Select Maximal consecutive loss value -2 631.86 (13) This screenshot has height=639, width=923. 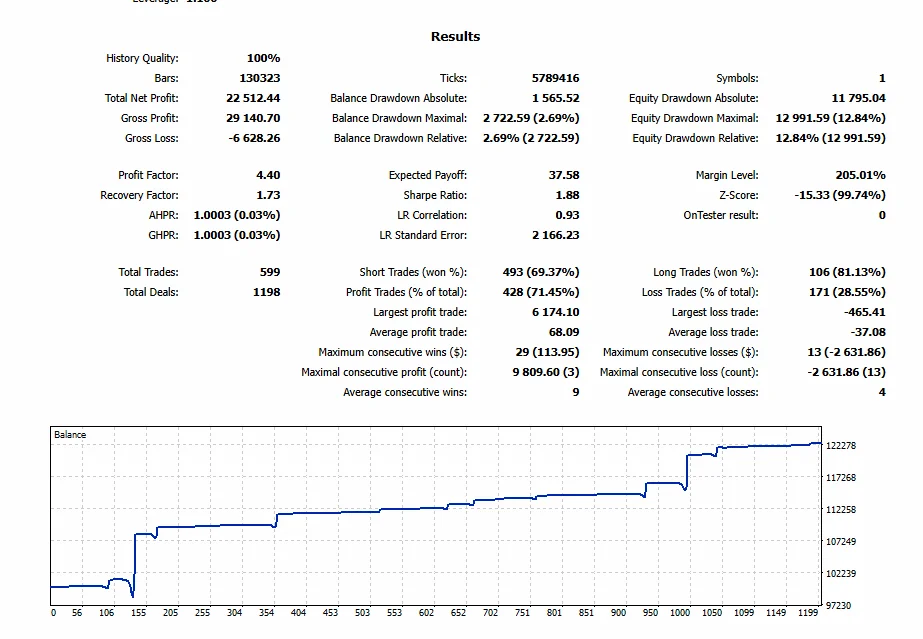(846, 372)
